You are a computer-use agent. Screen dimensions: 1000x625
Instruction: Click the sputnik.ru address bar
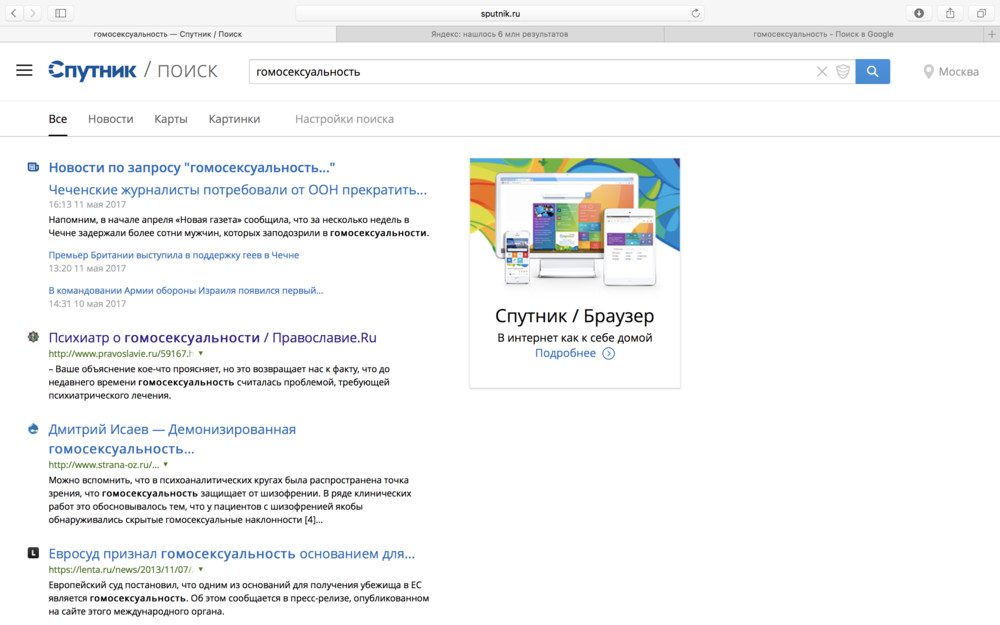(500, 13)
